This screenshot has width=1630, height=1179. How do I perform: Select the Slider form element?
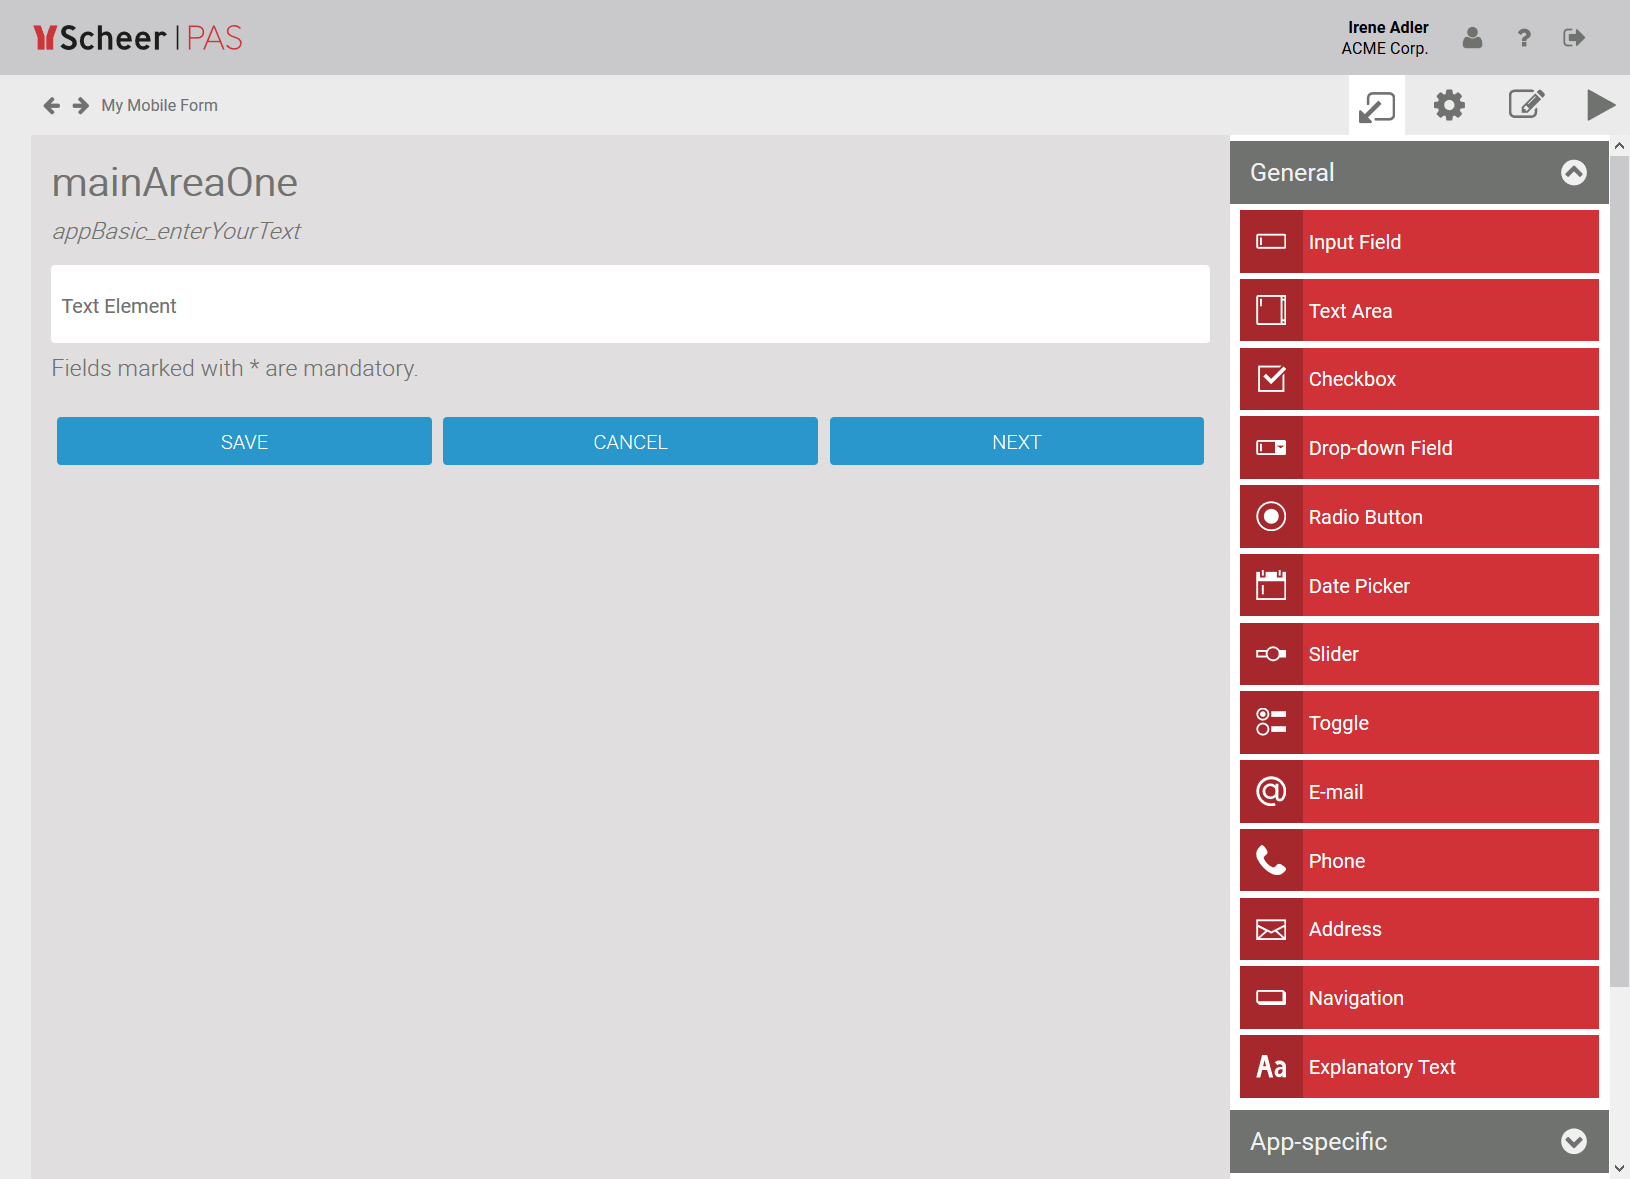[1418, 653]
